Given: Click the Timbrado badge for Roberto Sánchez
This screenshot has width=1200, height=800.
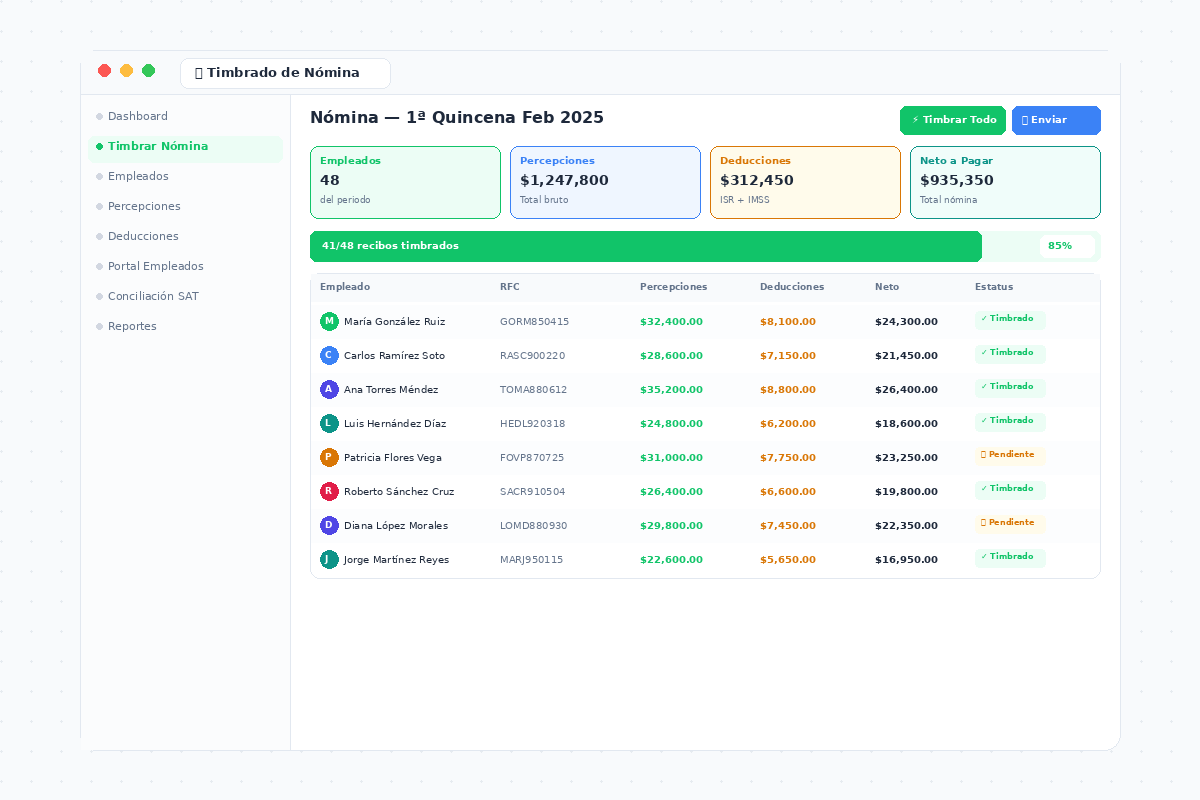Looking at the screenshot, I should [1010, 489].
